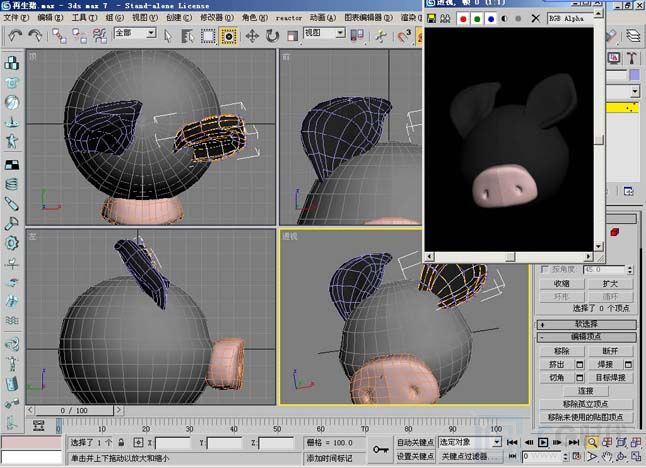Screen dimensions: 646x468
Task: Click Clone Rendered Frame Window binoculars icon
Action: (x=445, y=19)
